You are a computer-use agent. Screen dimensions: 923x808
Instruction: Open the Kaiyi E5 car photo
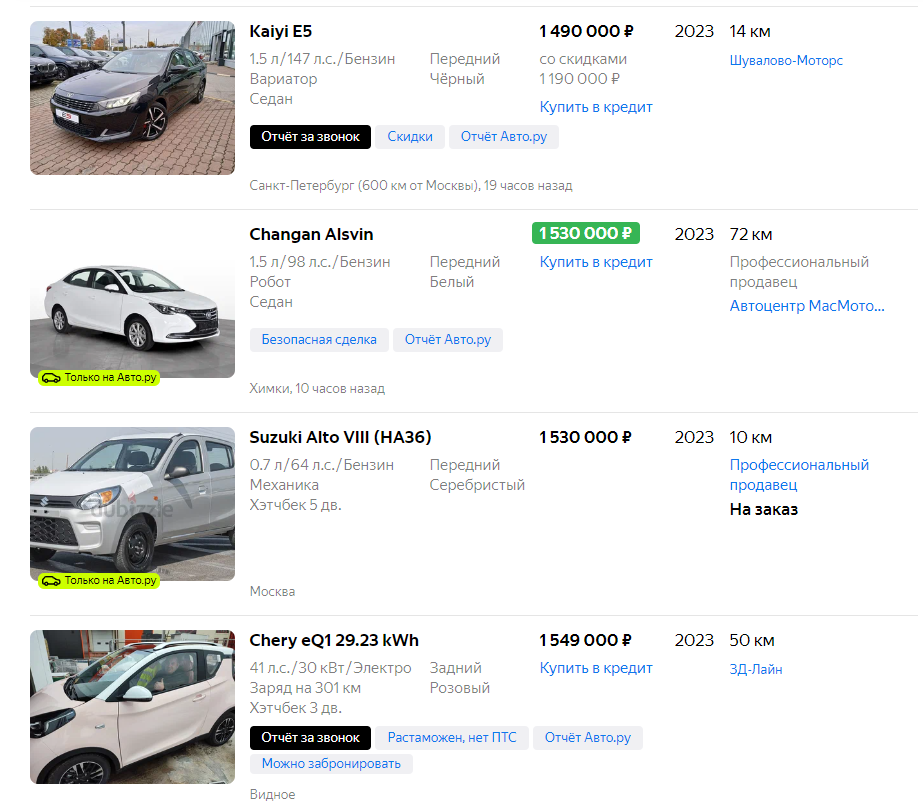coord(132,97)
